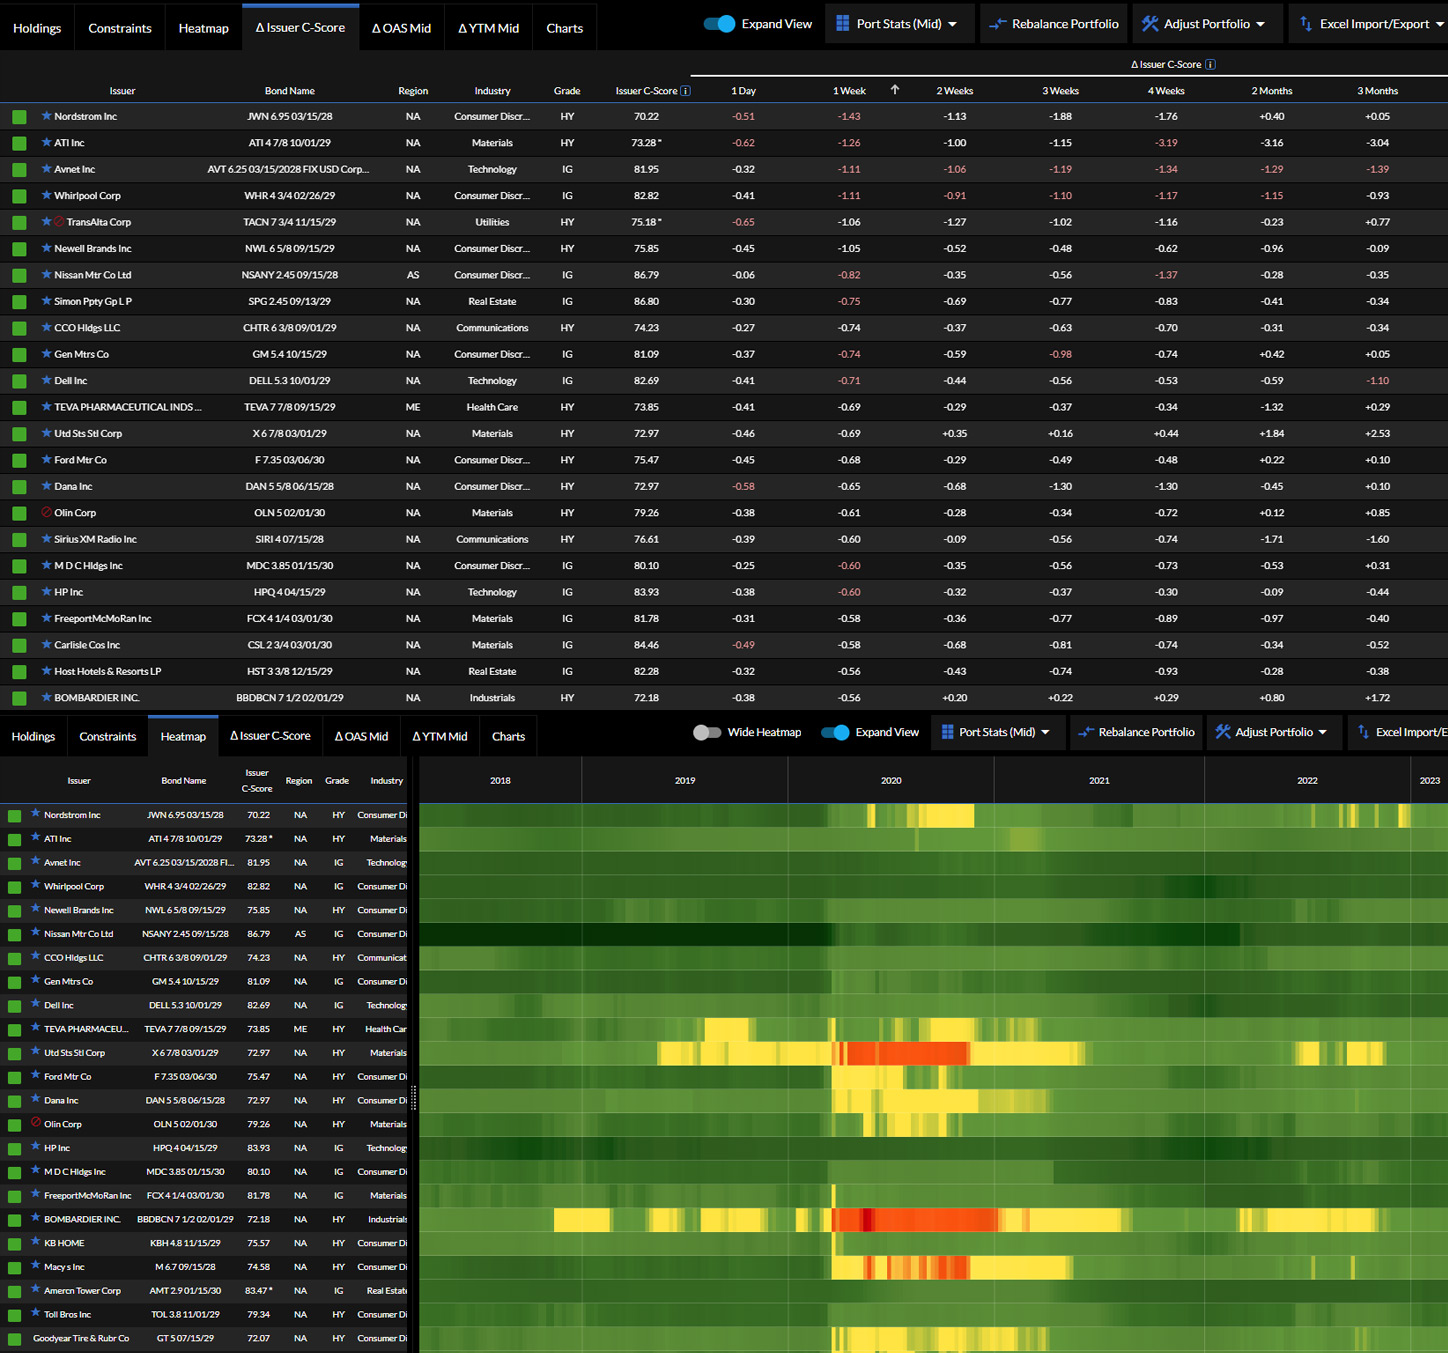Click the sort arrow beside the 1 Week column

click(x=895, y=90)
